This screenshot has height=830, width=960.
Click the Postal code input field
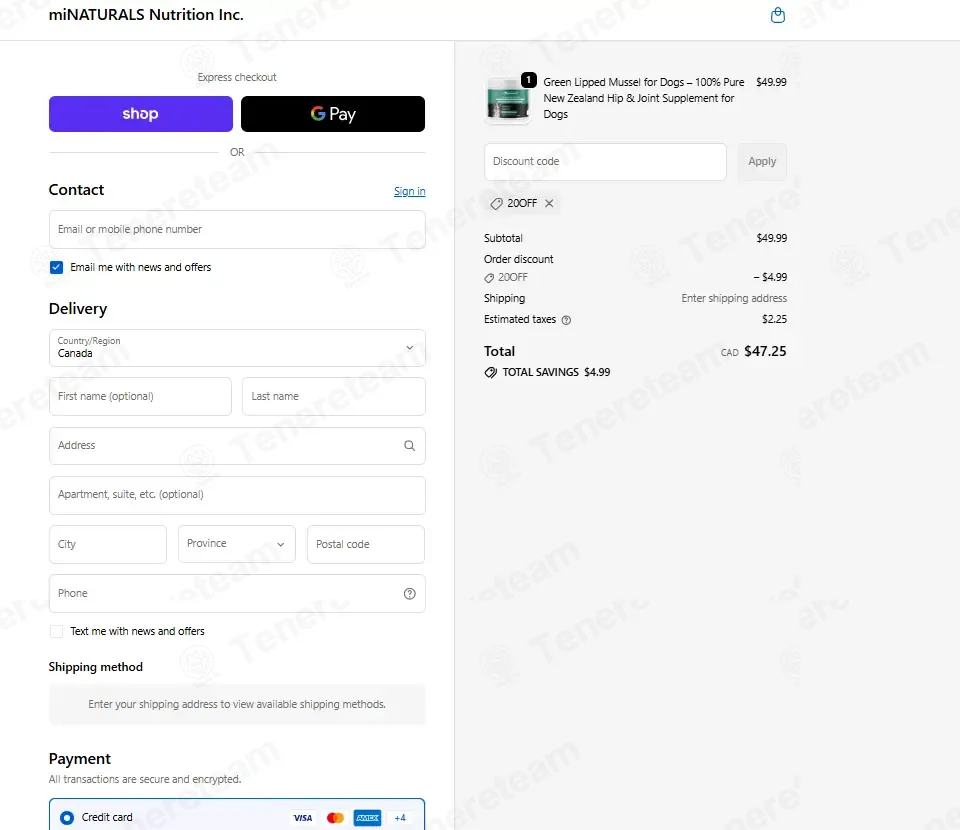tap(366, 544)
